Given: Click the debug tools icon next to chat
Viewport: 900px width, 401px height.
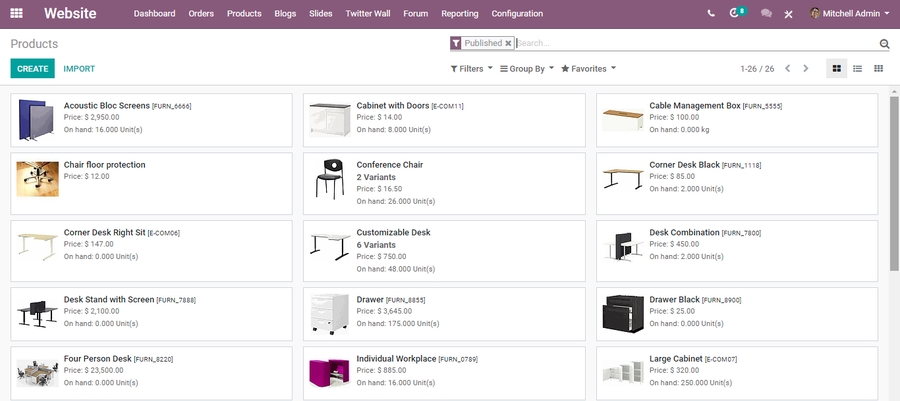Looking at the screenshot, I should tap(789, 14).
